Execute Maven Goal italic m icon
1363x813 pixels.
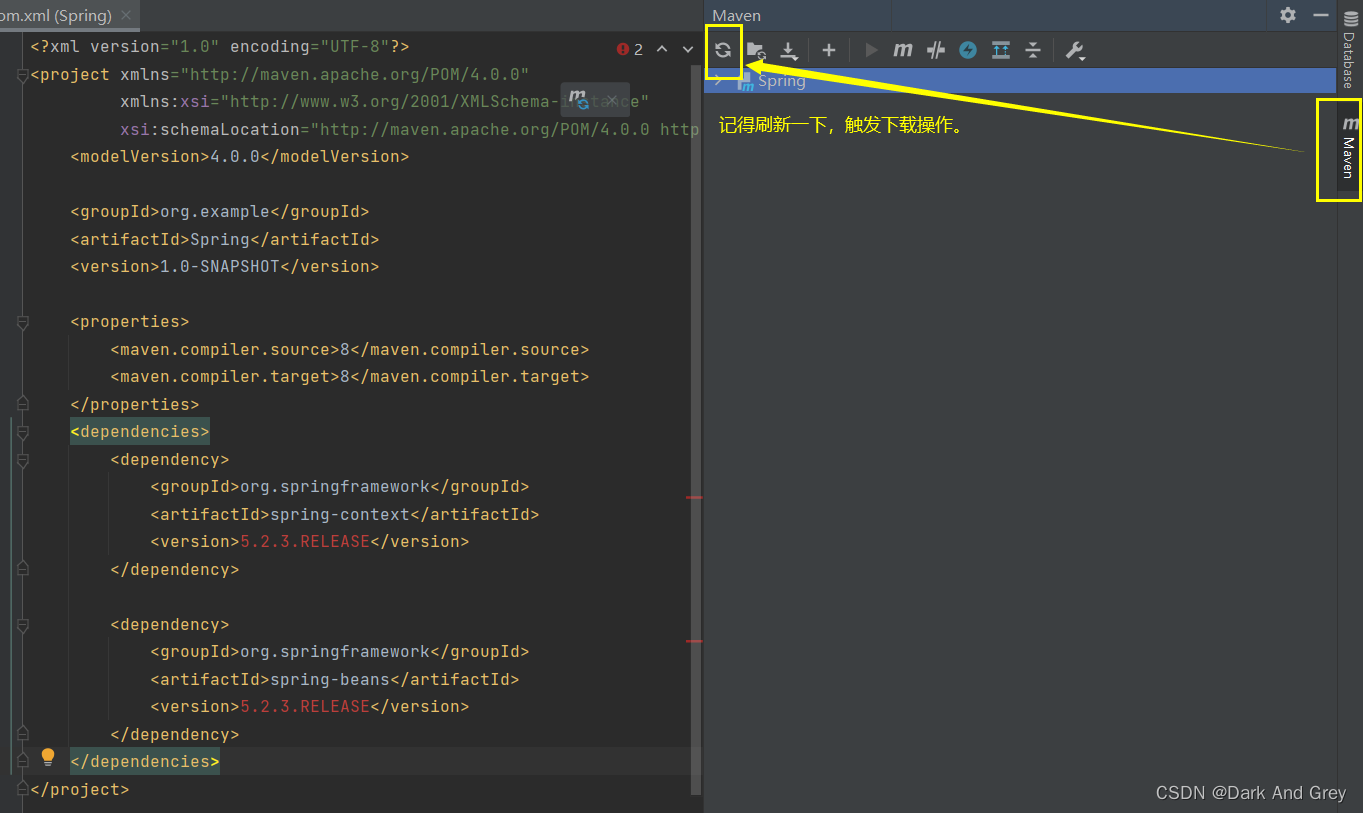coord(903,50)
